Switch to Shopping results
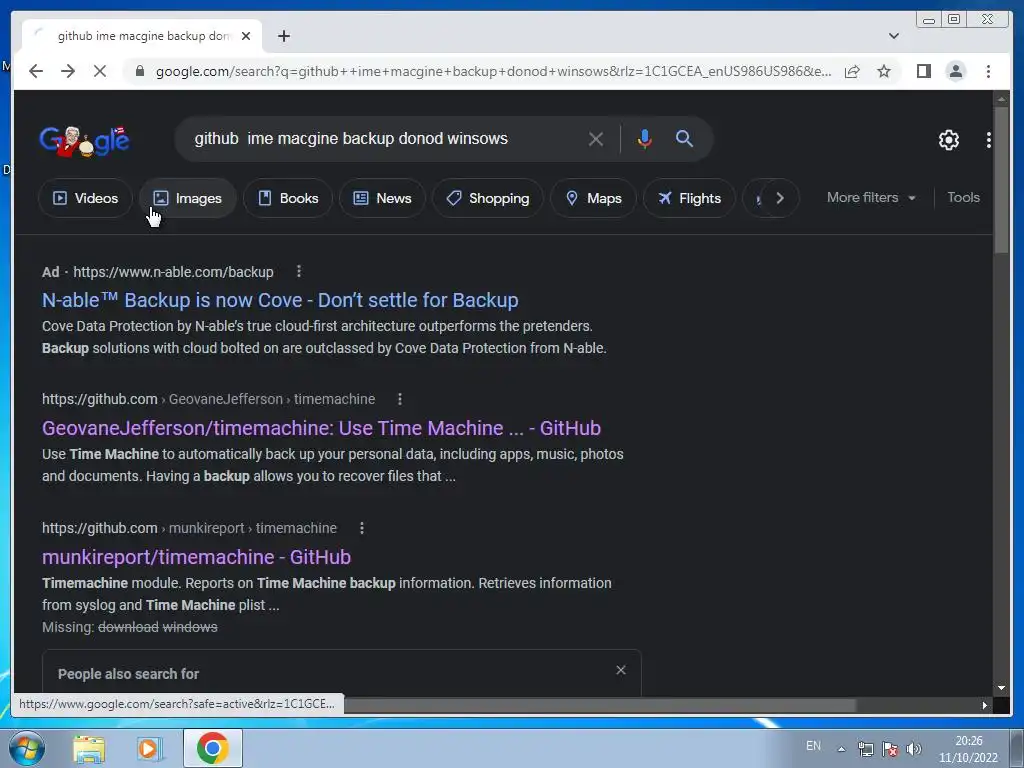This screenshot has height=768, width=1024. pyautogui.click(x=488, y=198)
